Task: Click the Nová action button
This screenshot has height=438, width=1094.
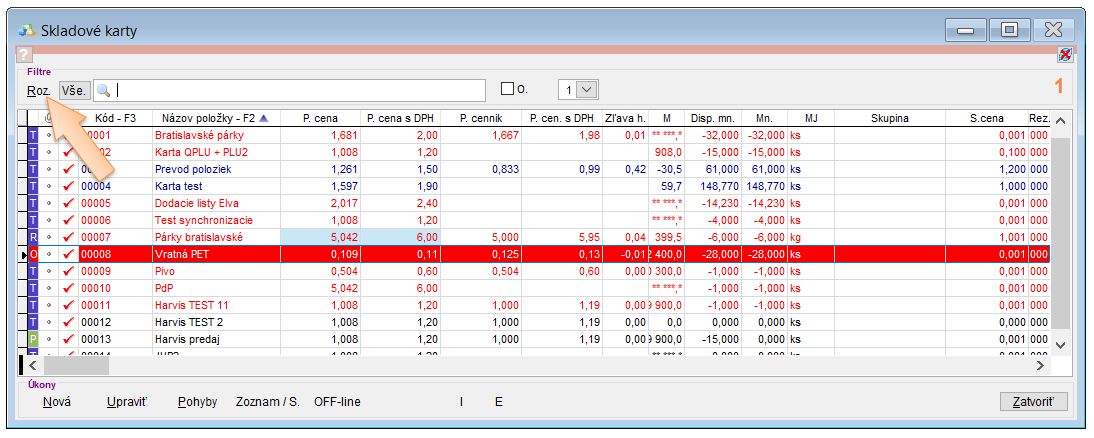Action: click(56, 402)
